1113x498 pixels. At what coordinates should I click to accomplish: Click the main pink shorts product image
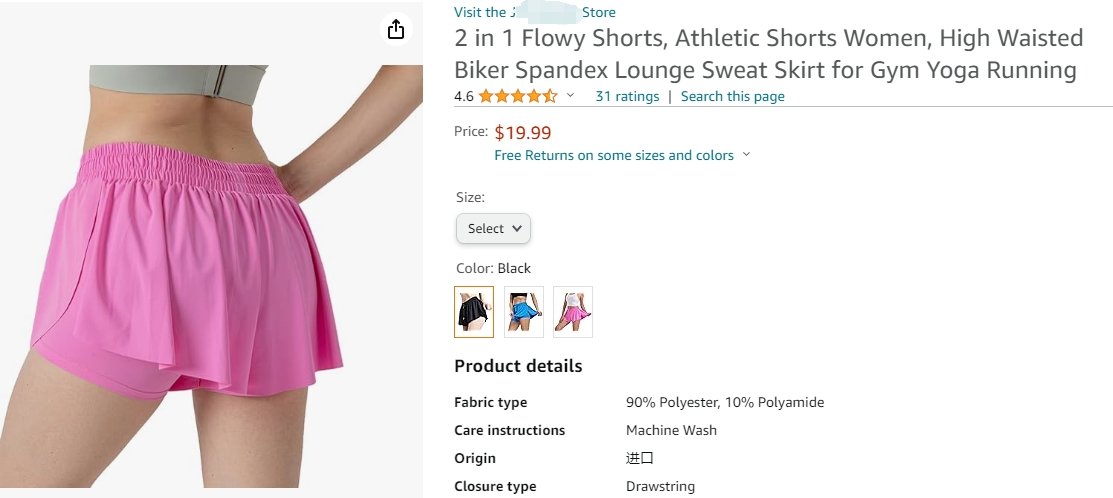[212, 275]
